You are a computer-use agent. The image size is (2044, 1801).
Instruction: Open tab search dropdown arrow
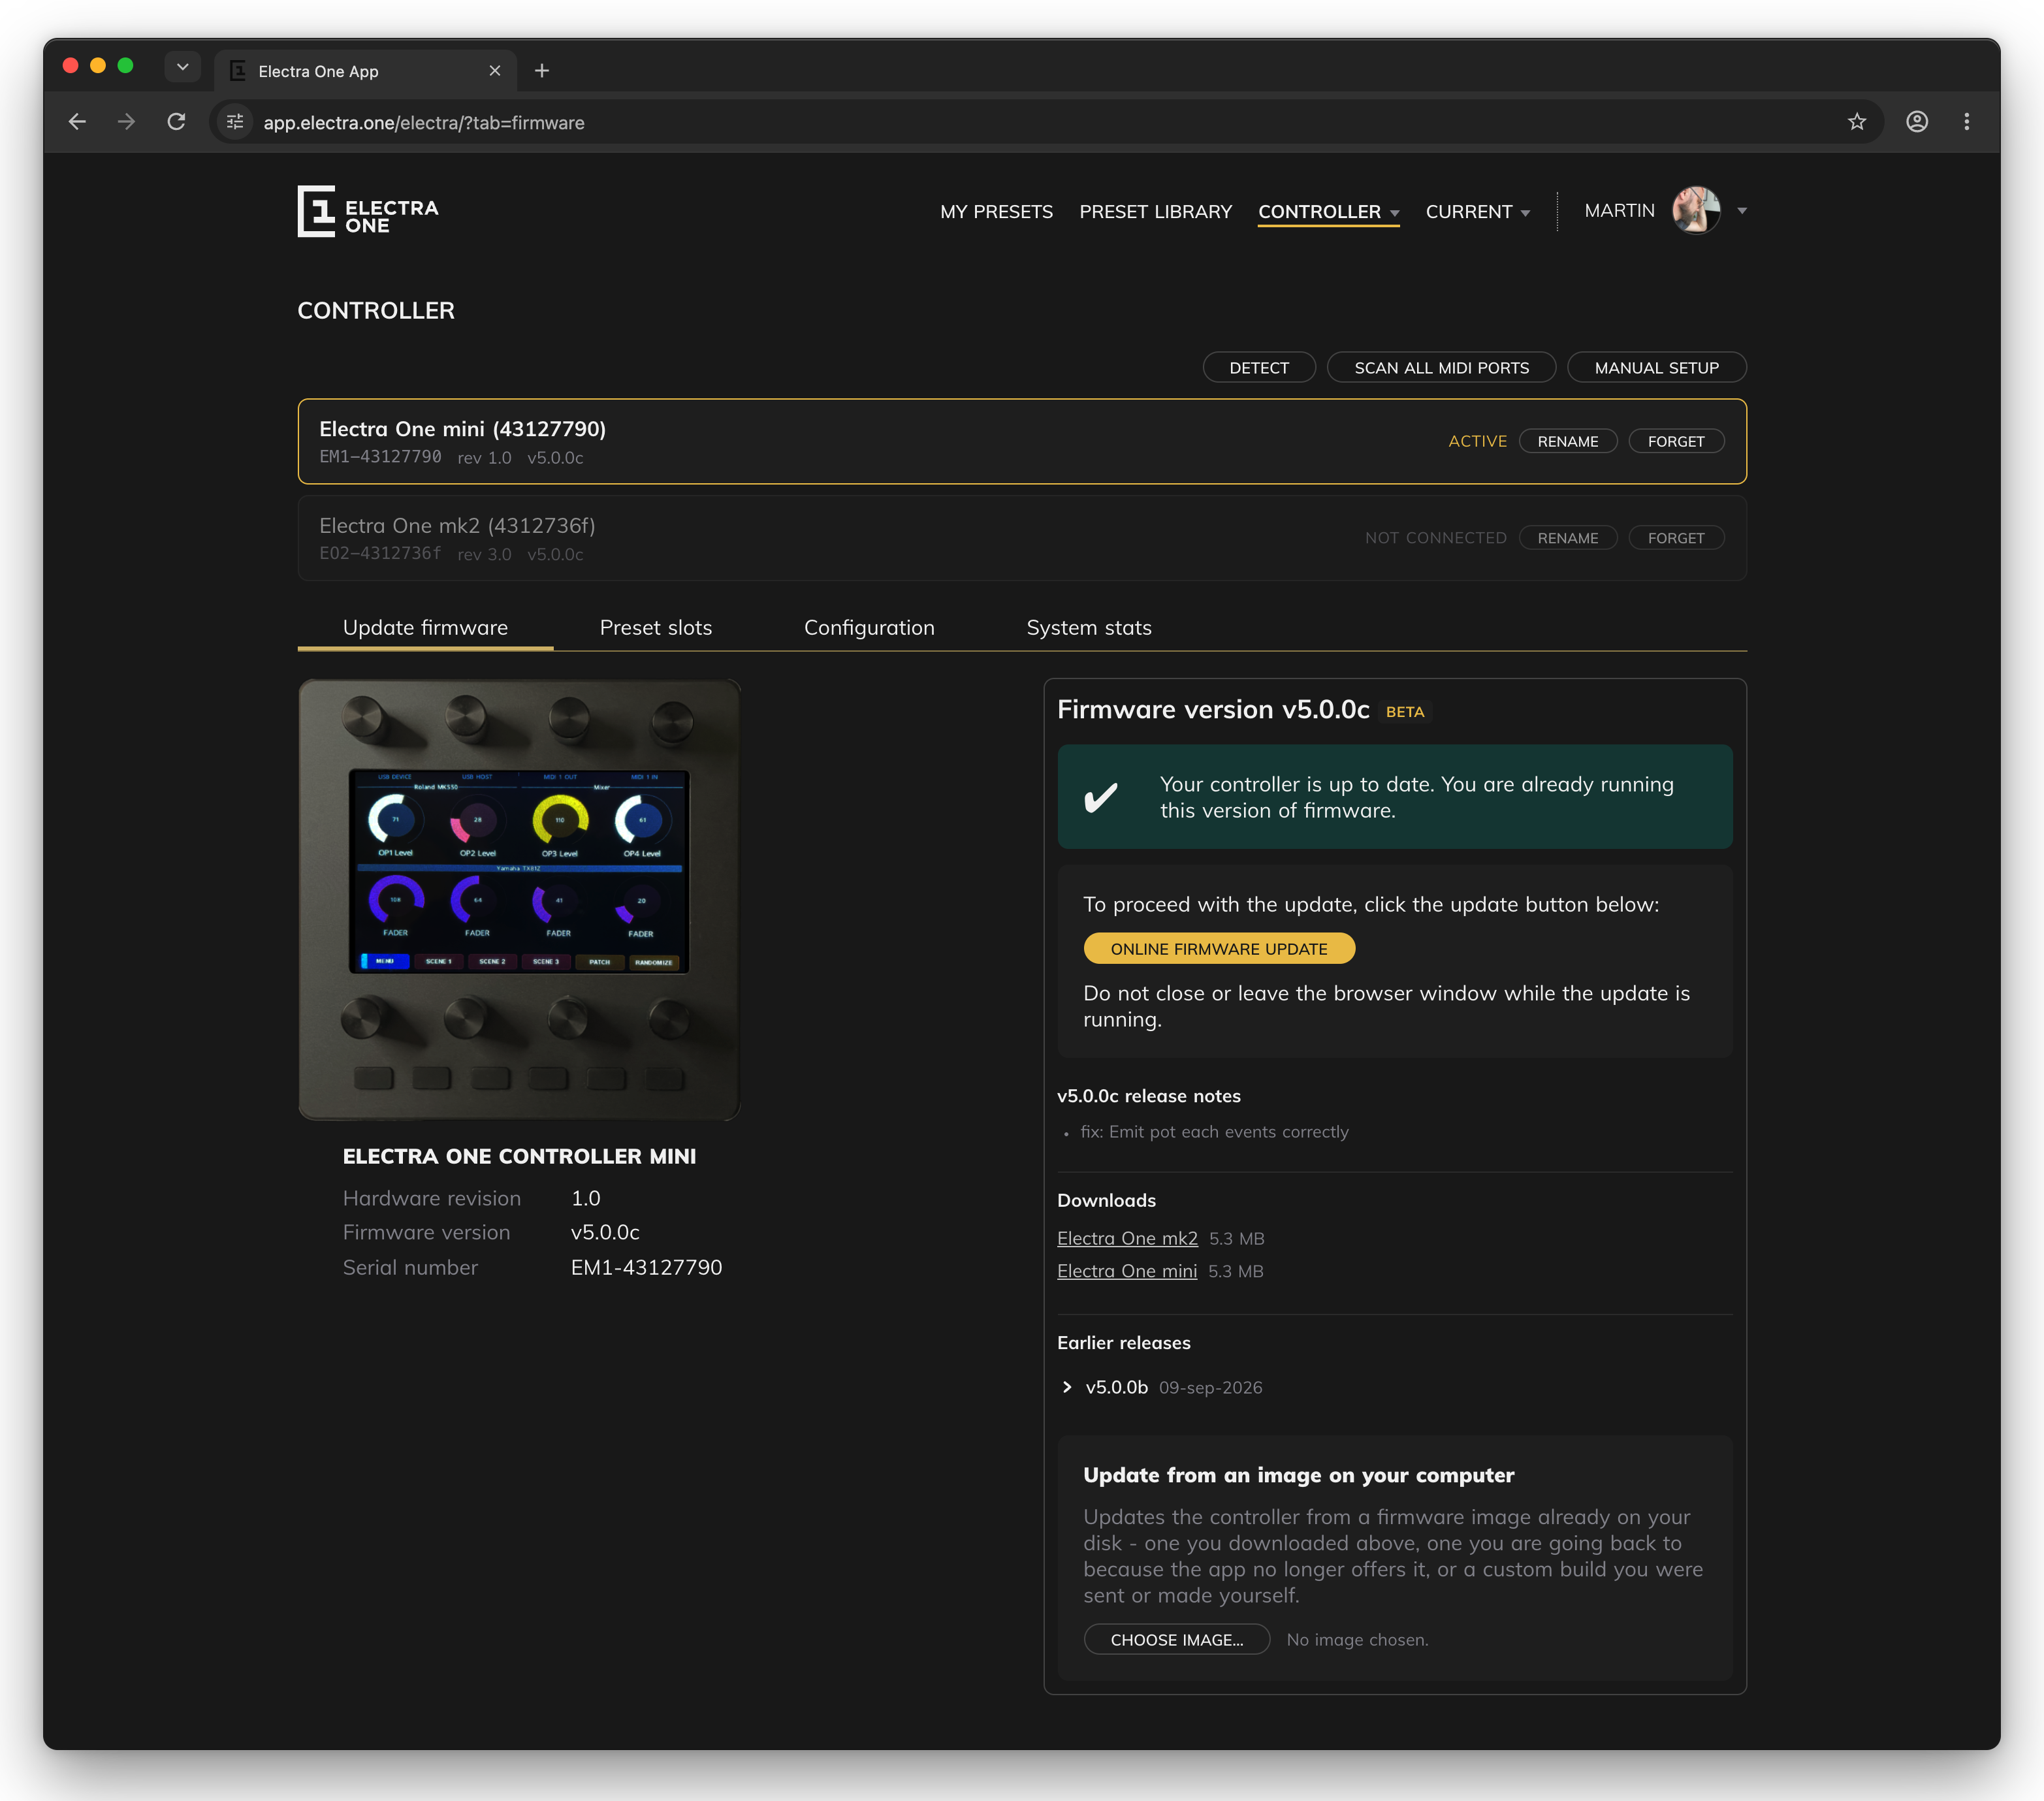[182, 67]
